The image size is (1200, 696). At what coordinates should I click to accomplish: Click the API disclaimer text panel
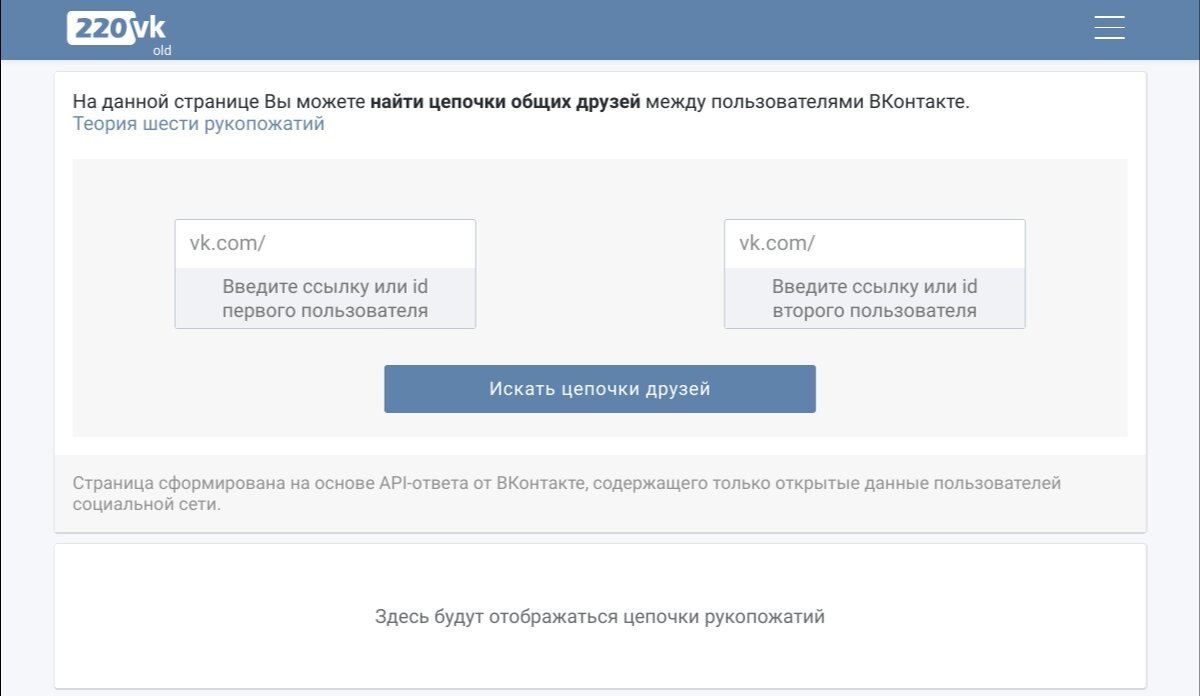click(600, 494)
